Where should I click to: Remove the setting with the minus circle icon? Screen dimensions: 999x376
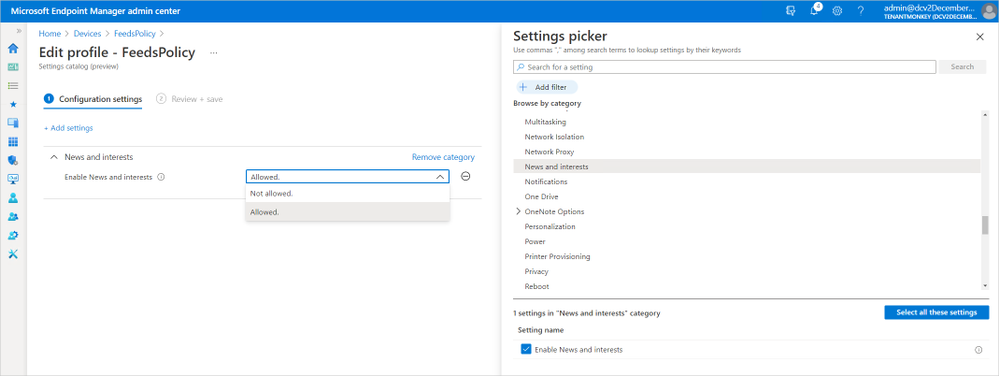465,177
